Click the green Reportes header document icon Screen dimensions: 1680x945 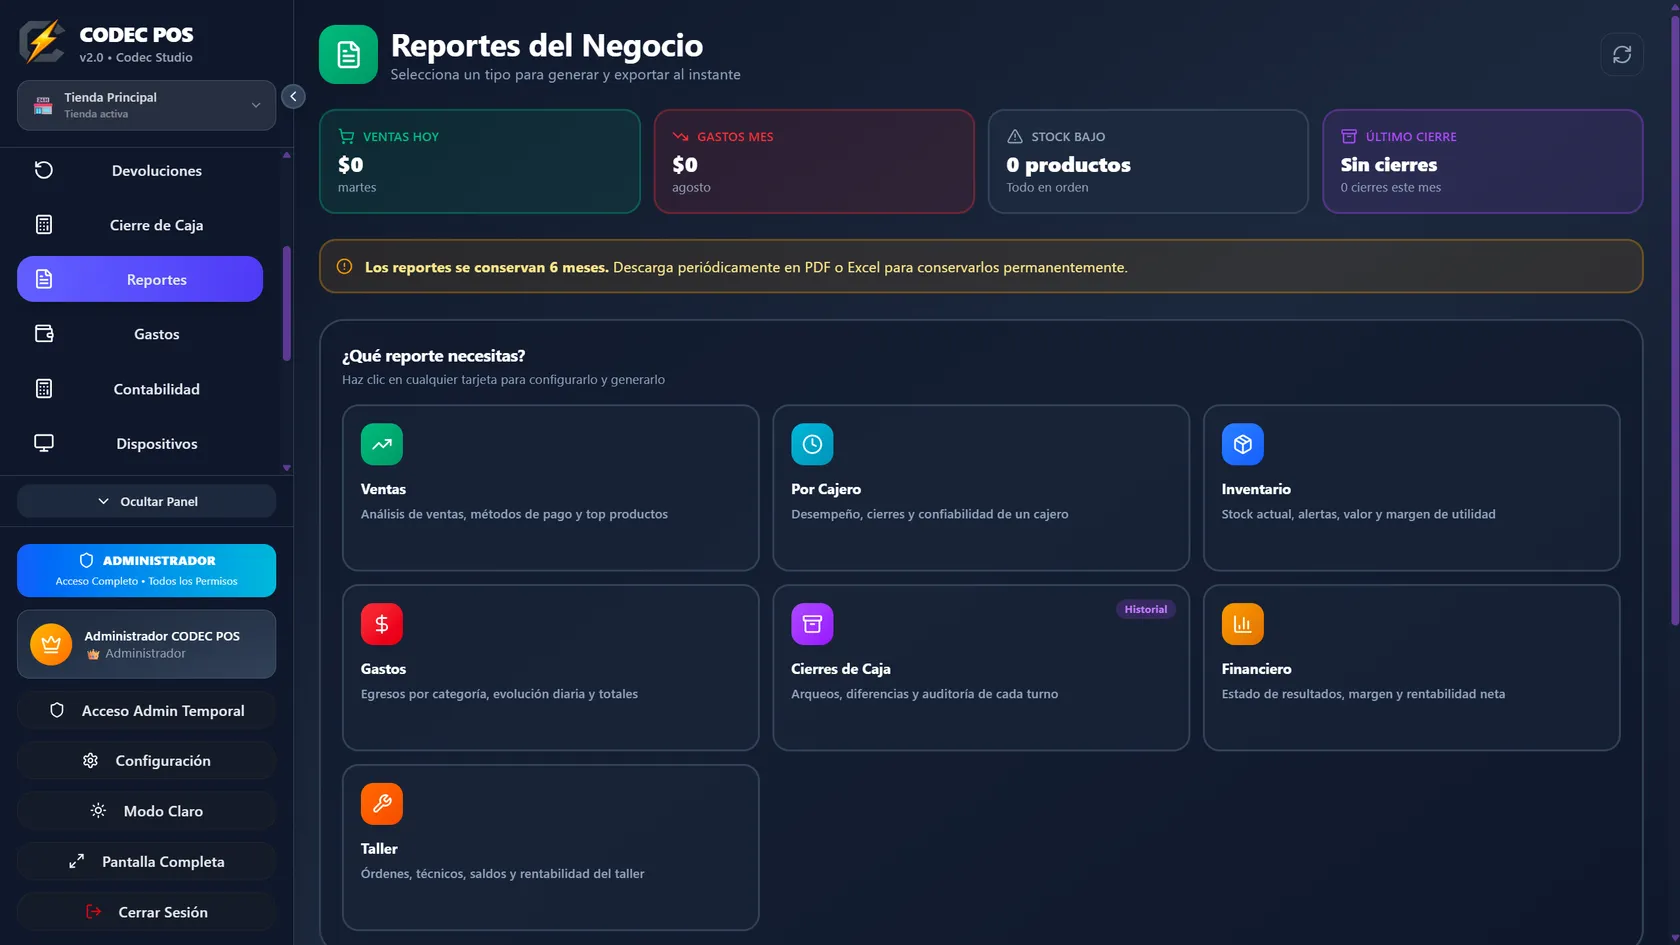coord(348,54)
